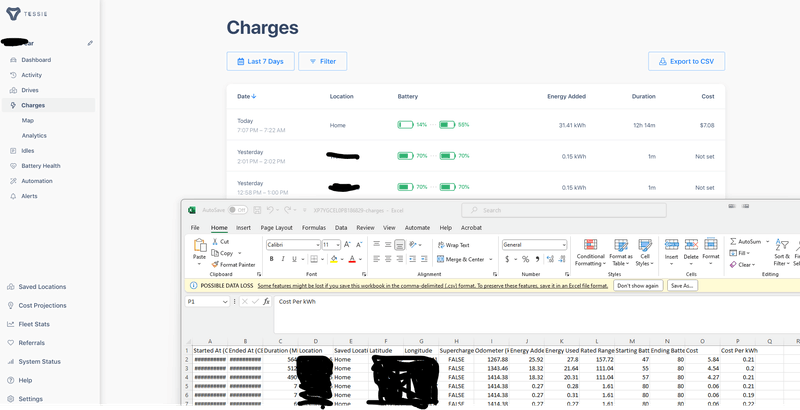Open the Excel File menu
Viewport: 800px width, 410px height.
click(x=195, y=228)
